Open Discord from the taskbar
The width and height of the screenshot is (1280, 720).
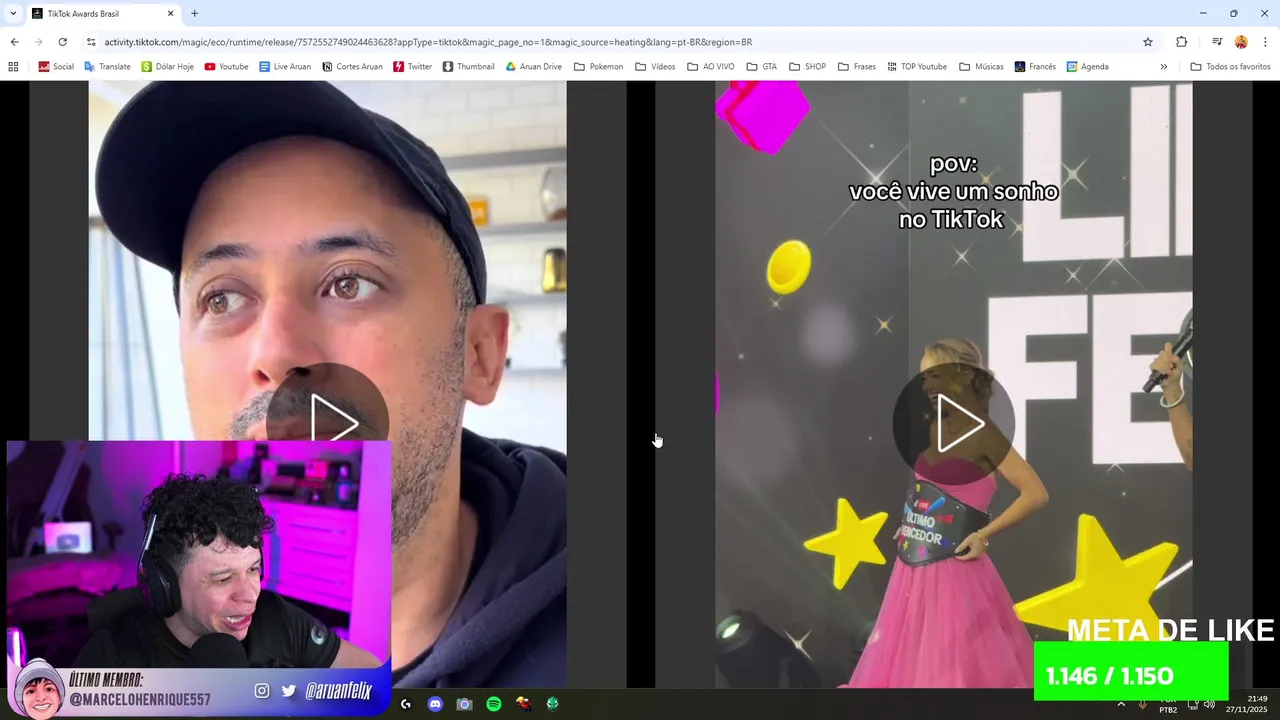(435, 704)
